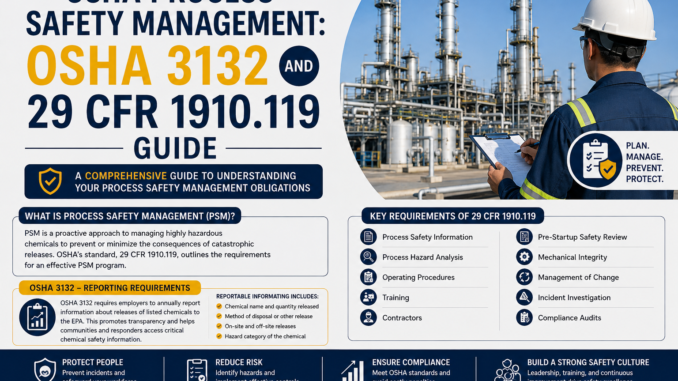678x381 pixels.
Task: Click the 'What Is Process Safety Management (PSM)?' header
Action: 130,216
